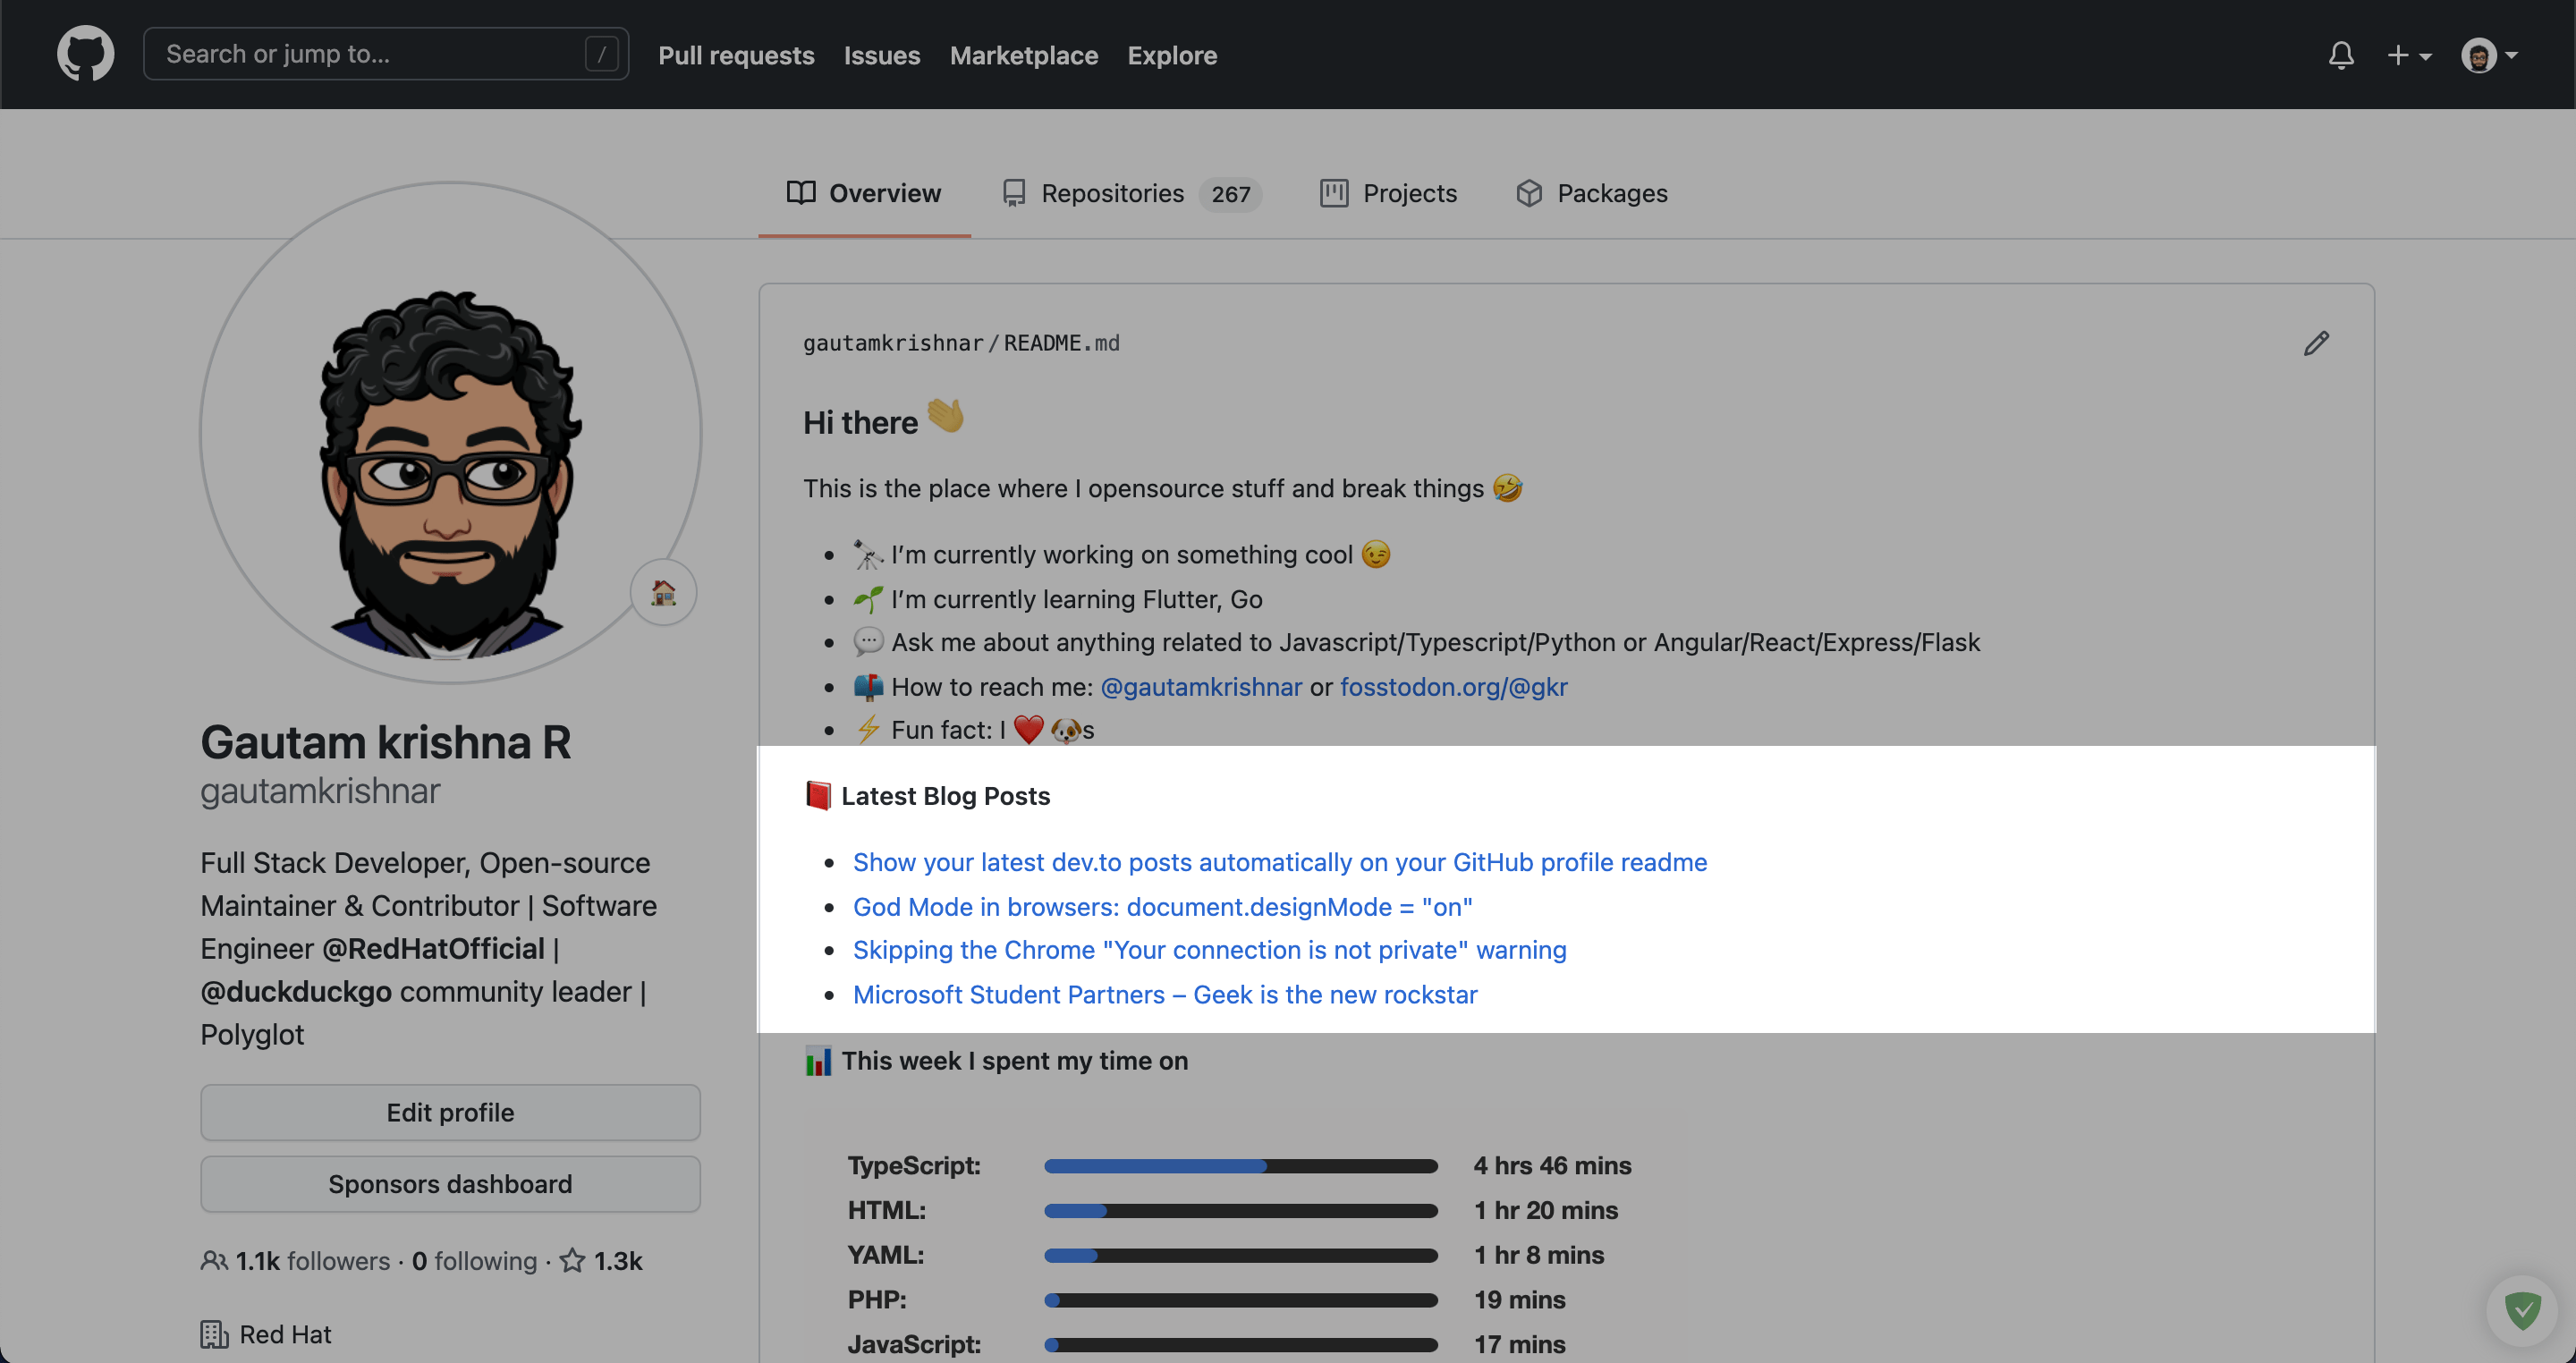Click the Overview book icon
This screenshot has height=1363, width=2576.
[800, 192]
